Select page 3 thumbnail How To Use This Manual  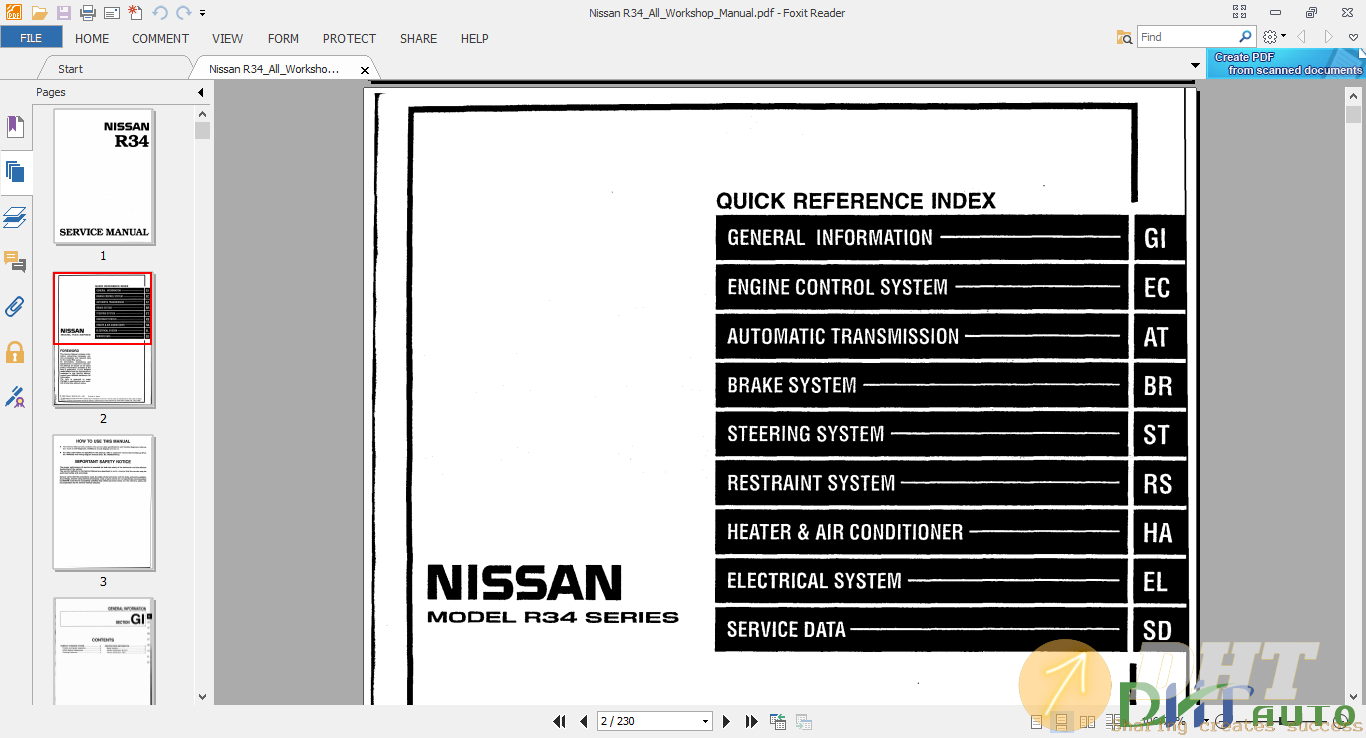pyautogui.click(x=103, y=502)
